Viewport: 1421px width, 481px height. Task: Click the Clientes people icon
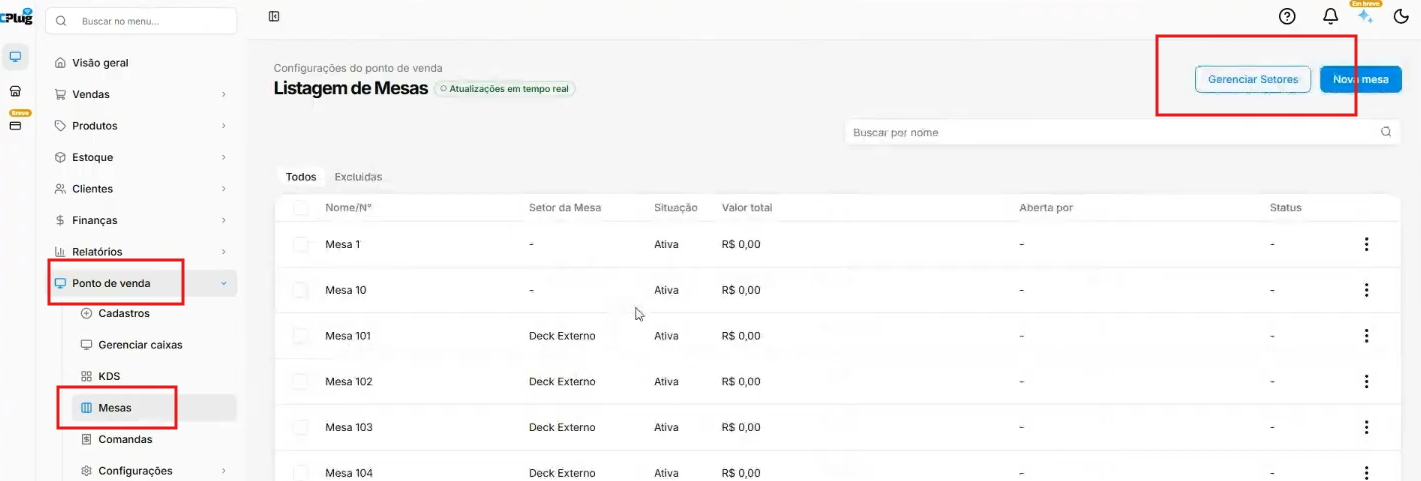(60, 189)
